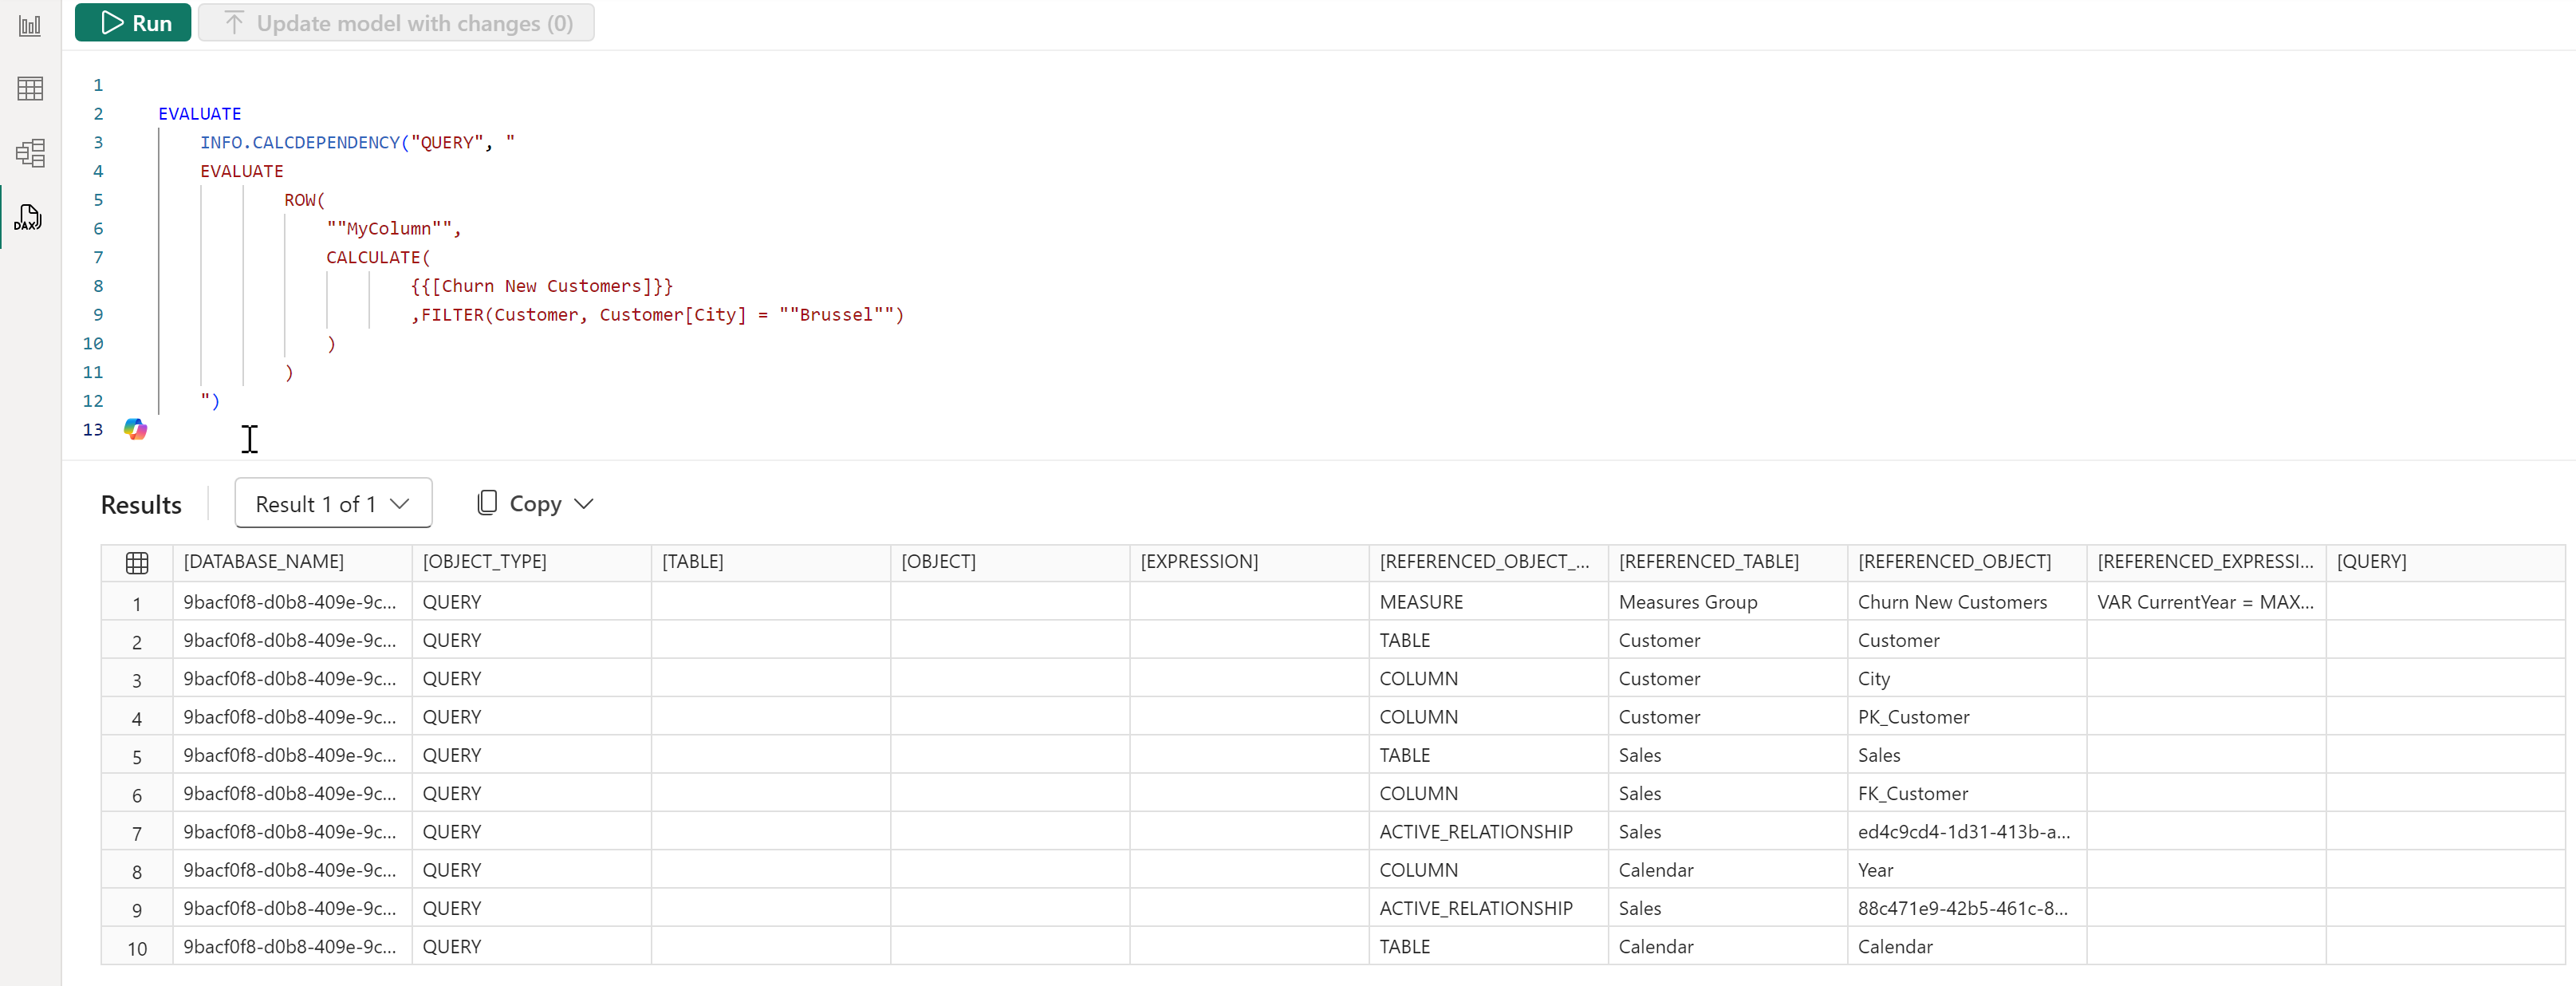
Task: Select the REFERENCED_OBJECT column header
Action: pos(1967,562)
